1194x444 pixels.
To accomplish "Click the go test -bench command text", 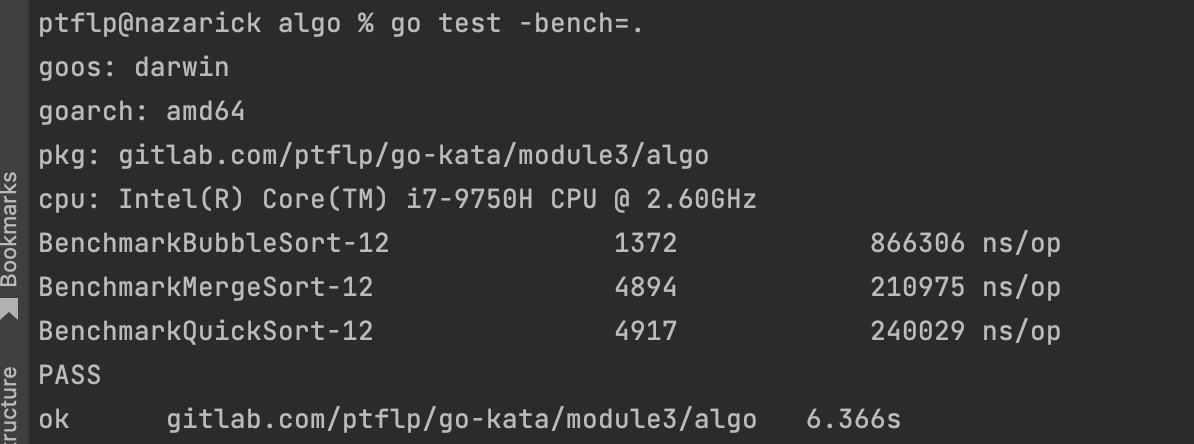I will [x=516, y=23].
